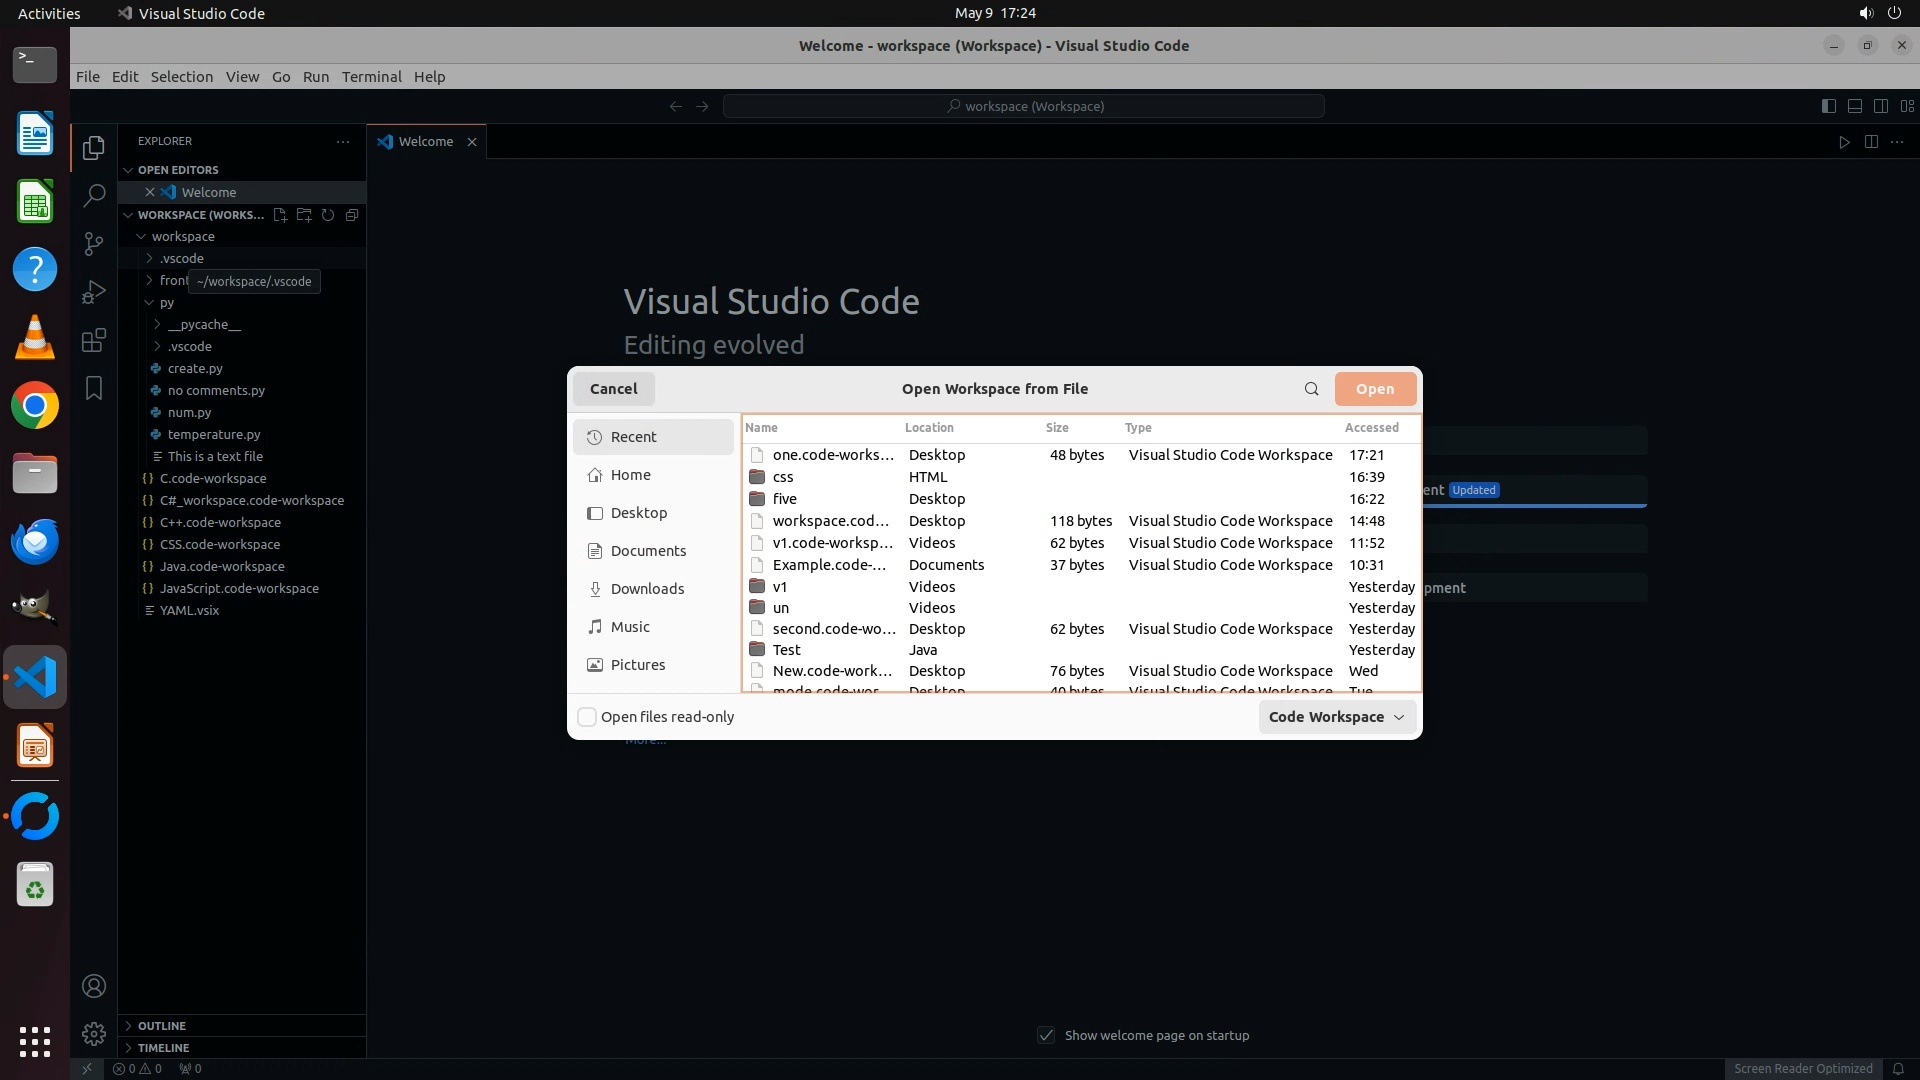Click search icon in file dialog

(x=1311, y=389)
